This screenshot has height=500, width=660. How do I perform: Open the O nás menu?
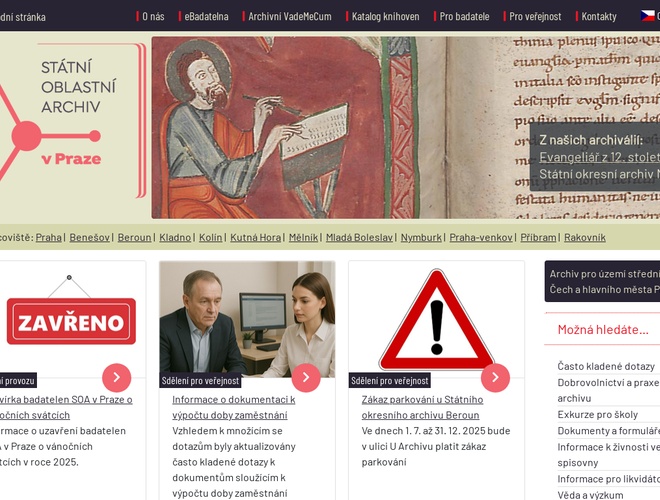tap(153, 17)
